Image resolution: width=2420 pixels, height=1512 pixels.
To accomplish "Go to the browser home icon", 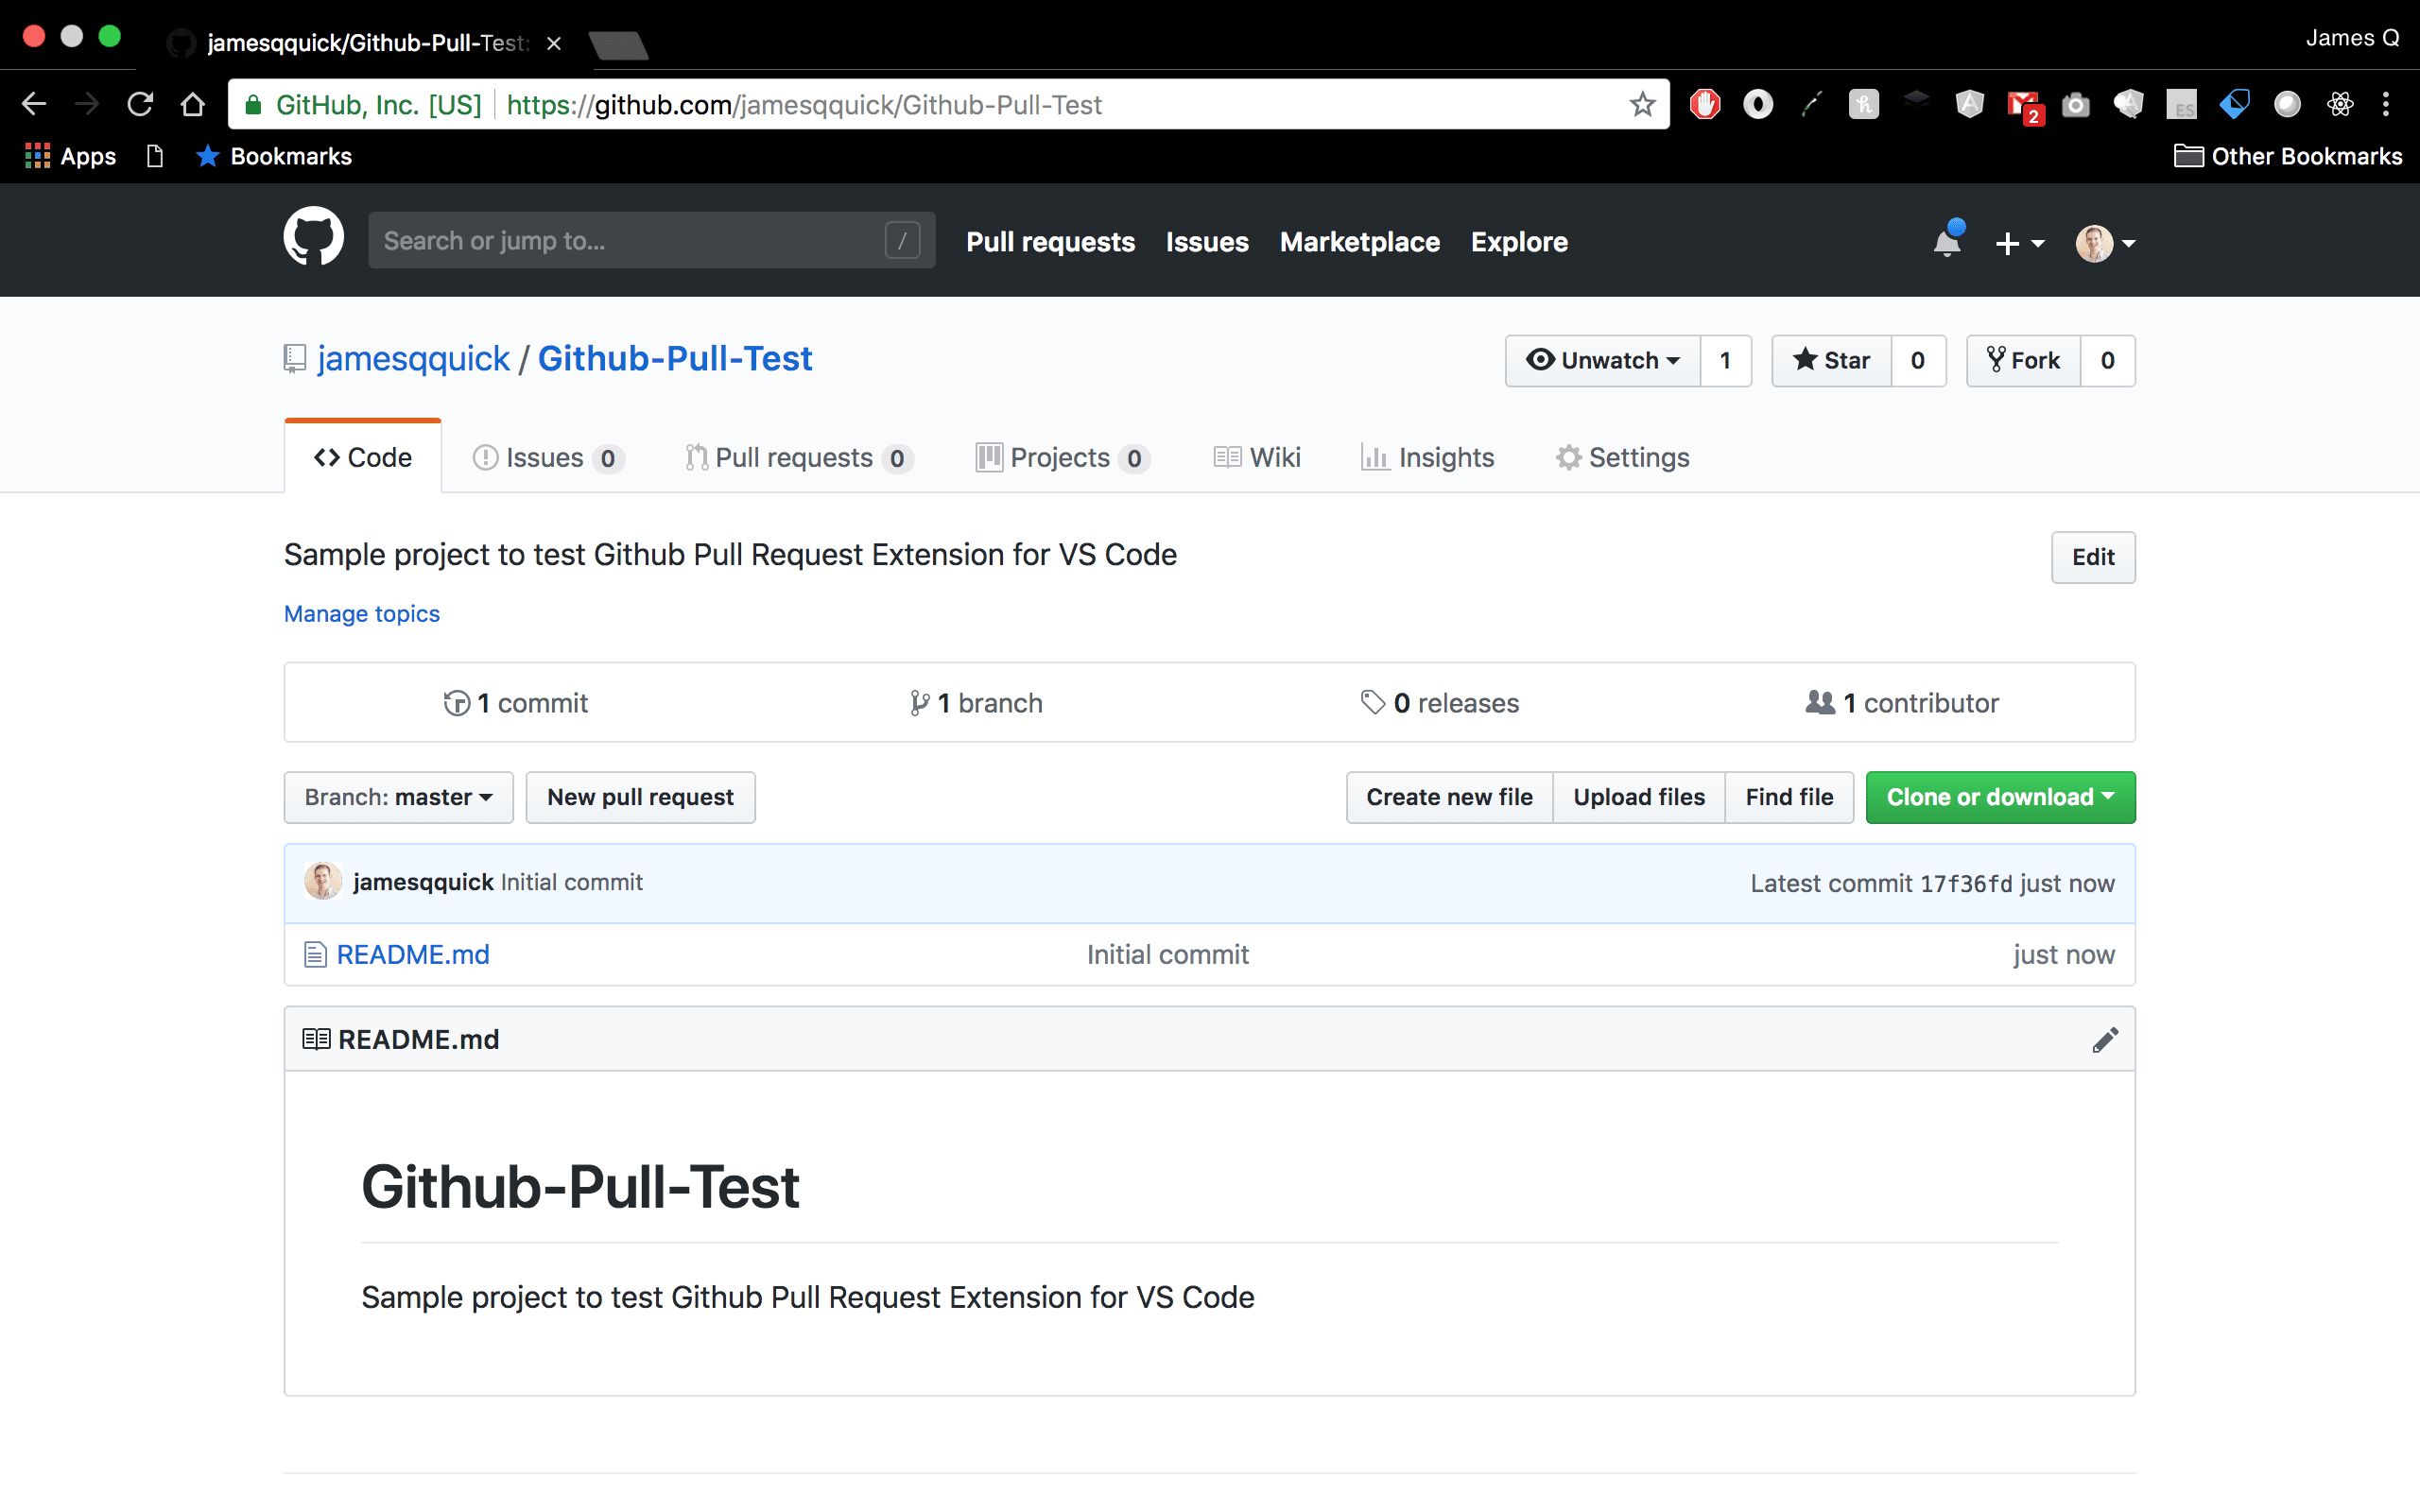I will point(193,104).
